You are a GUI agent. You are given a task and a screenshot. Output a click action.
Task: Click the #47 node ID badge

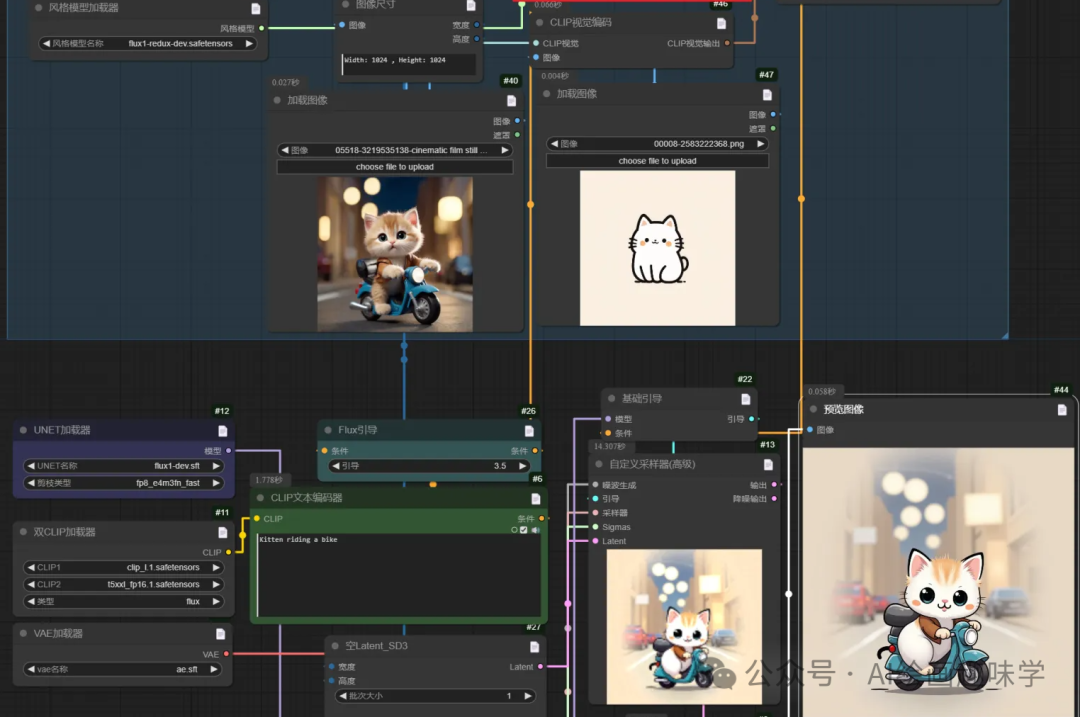point(766,74)
